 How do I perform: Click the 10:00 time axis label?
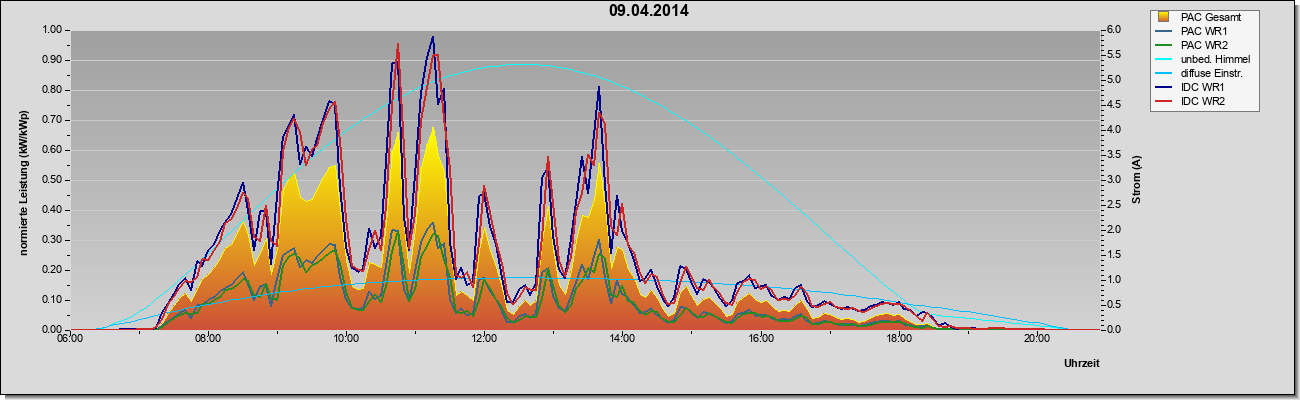click(x=346, y=339)
